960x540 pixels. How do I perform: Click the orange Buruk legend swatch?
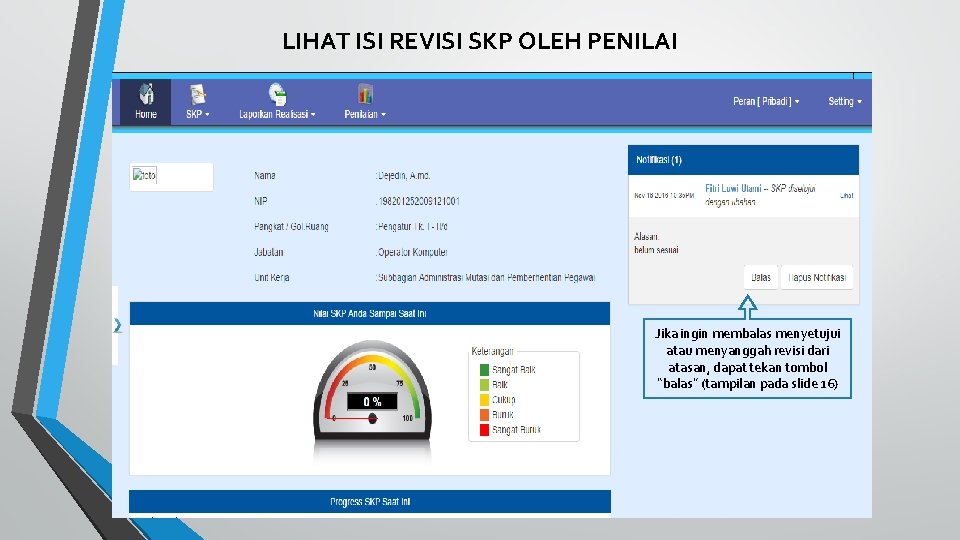coord(484,414)
